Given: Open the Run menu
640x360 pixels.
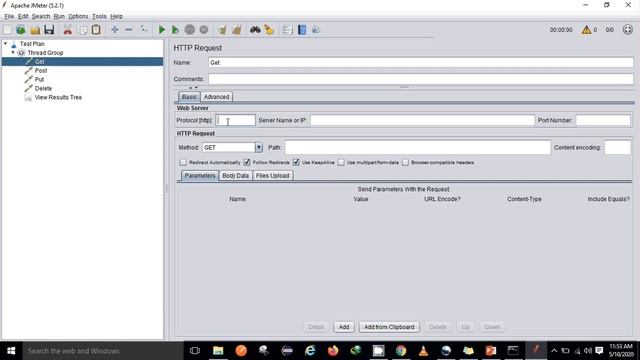Looking at the screenshot, I should (x=59, y=16).
